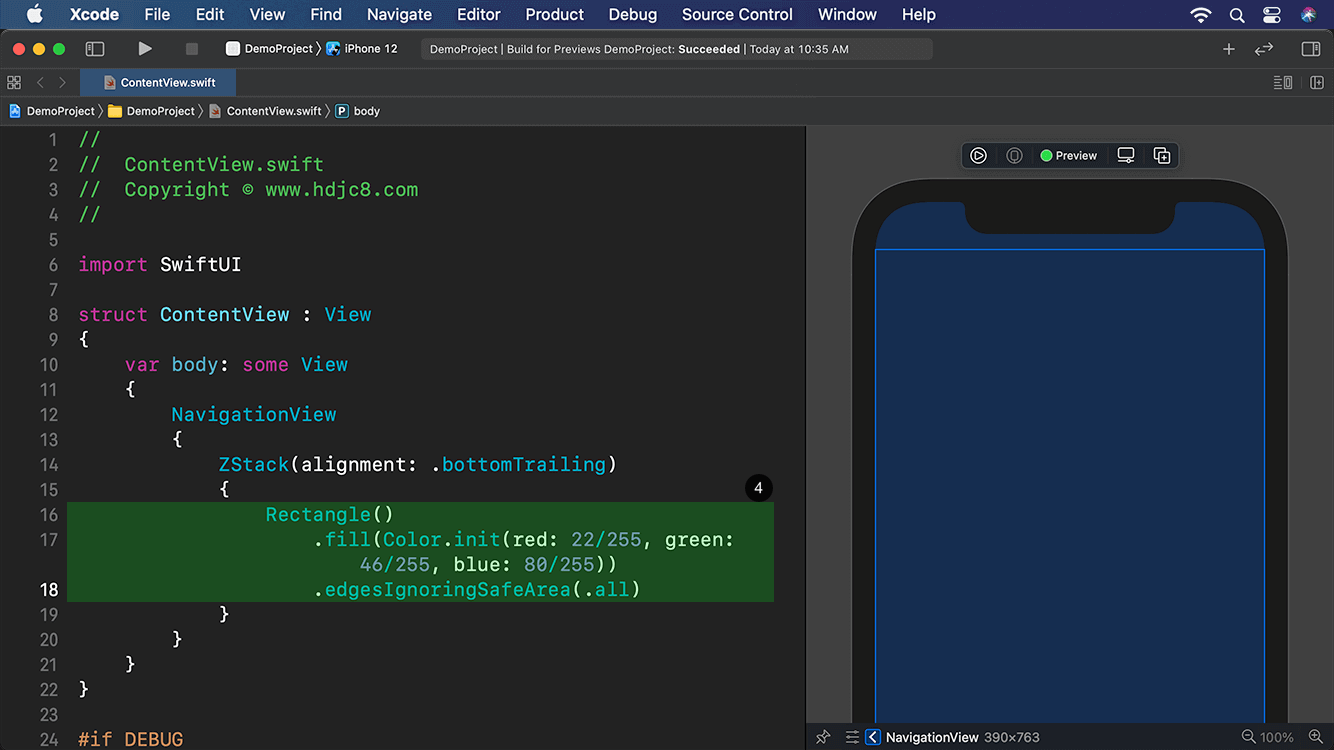This screenshot has height=750, width=1334.
Task: Click the .bottomTrailing alignment text
Action: click(518, 464)
